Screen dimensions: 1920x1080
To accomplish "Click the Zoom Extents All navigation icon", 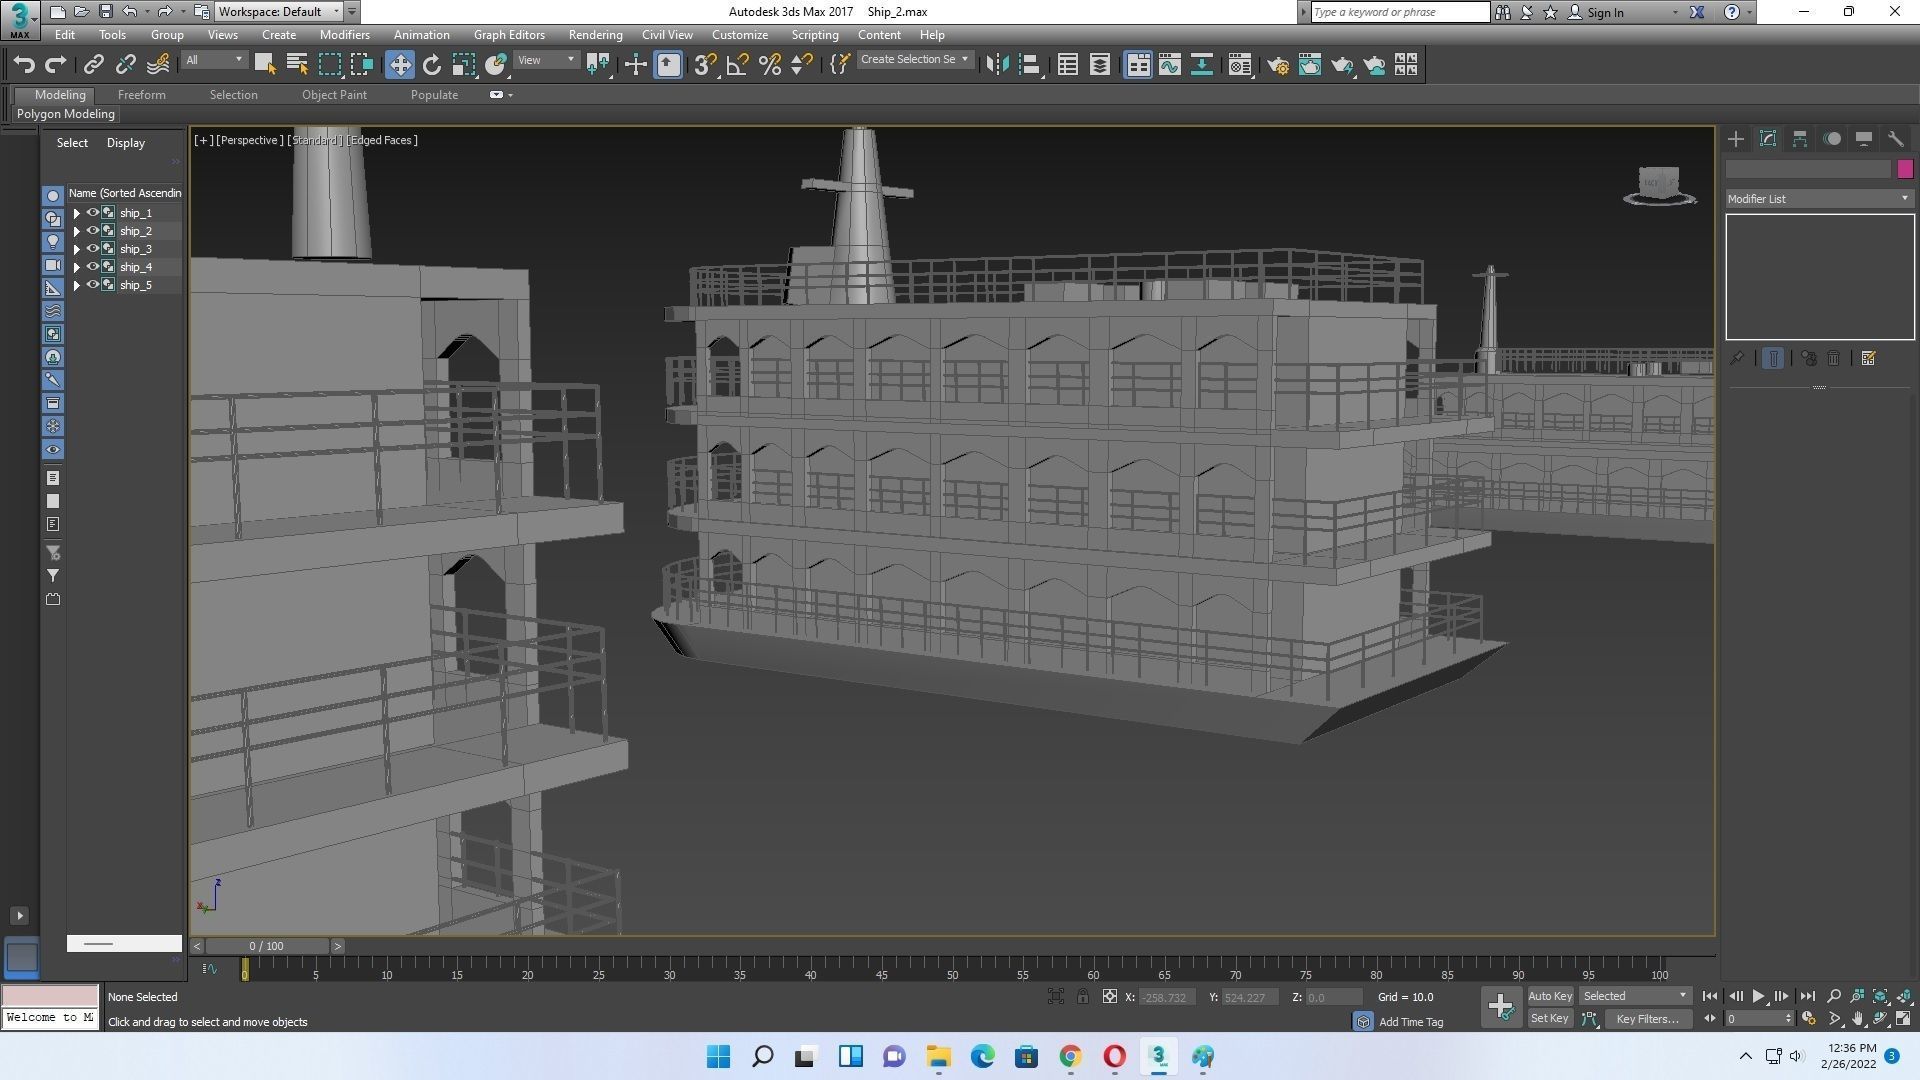I will coord(1904,996).
